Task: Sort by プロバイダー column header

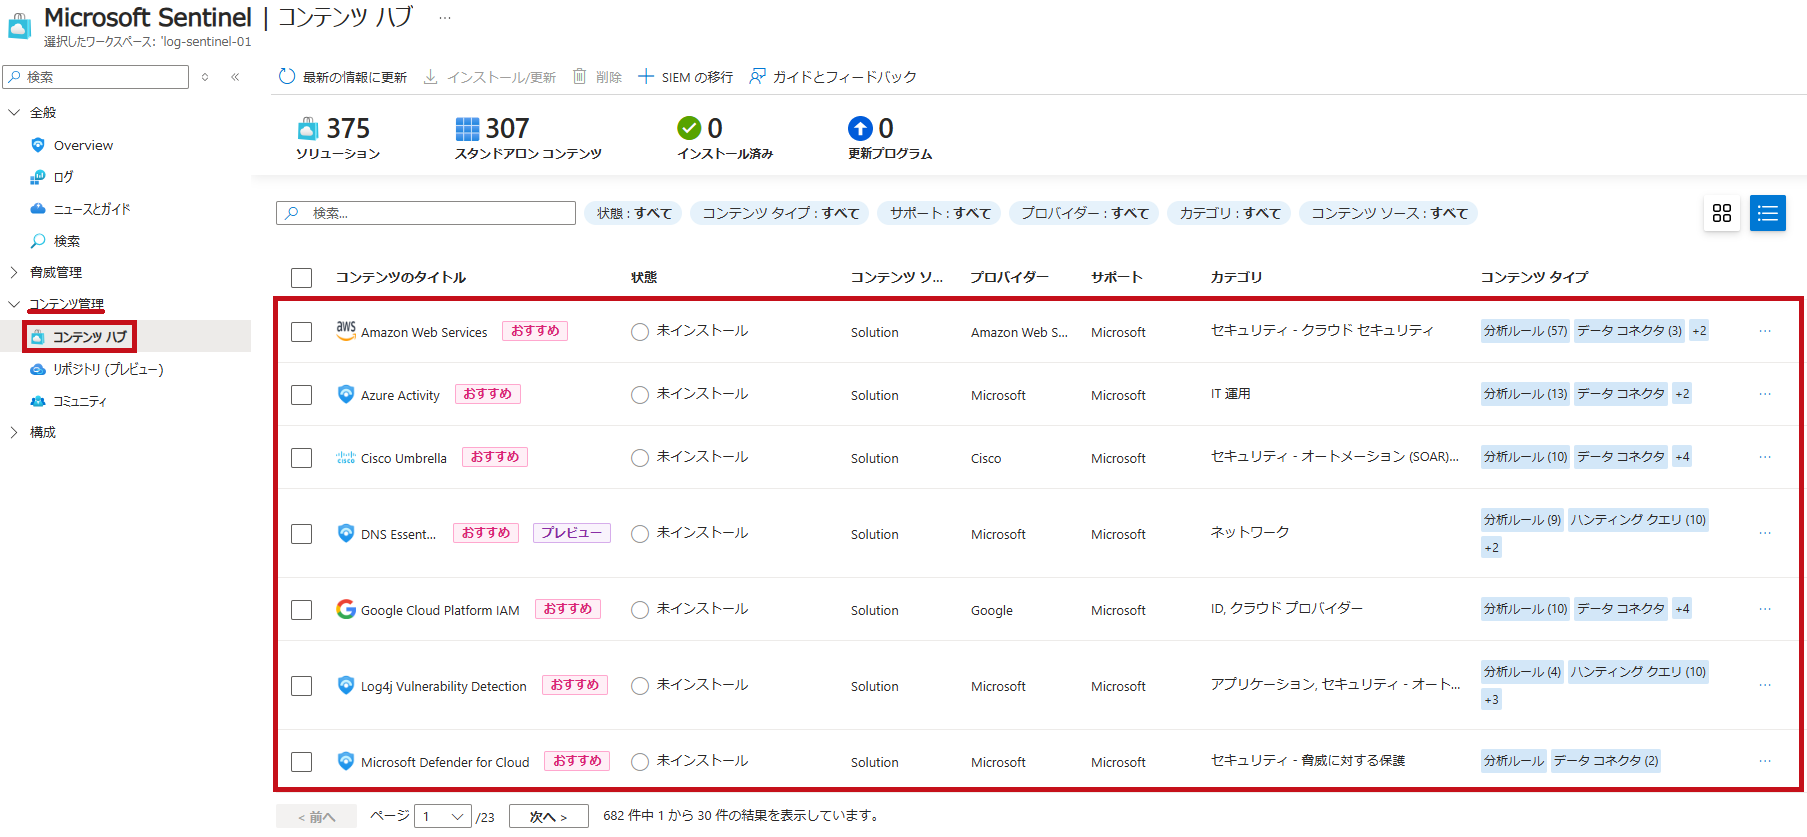Action: tap(1009, 277)
